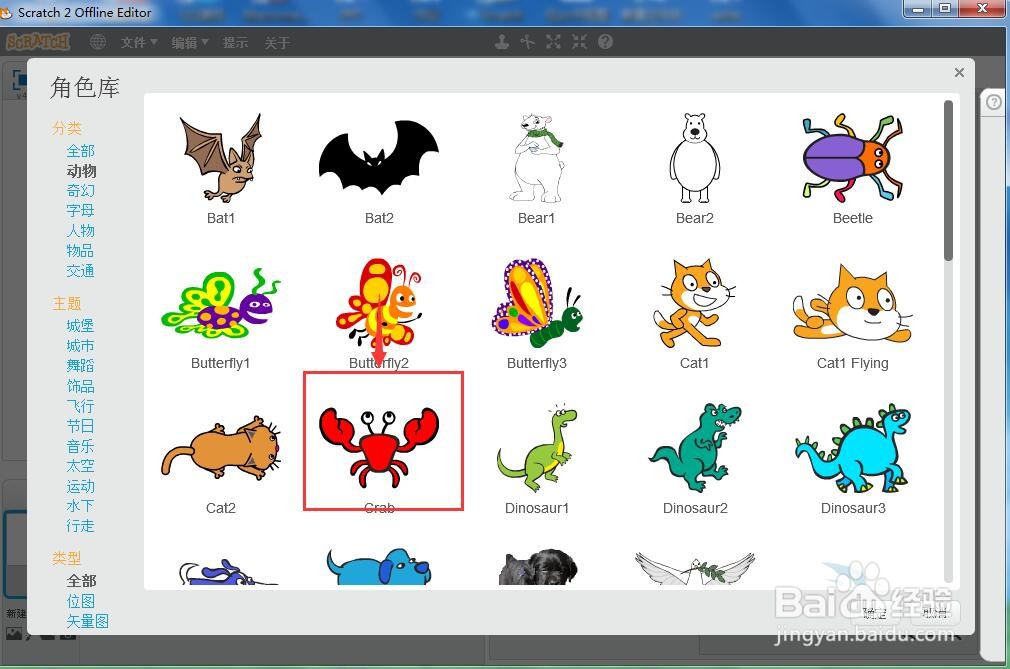This screenshot has width=1010, height=669.
Task: Click the globe language icon
Action: click(x=98, y=42)
